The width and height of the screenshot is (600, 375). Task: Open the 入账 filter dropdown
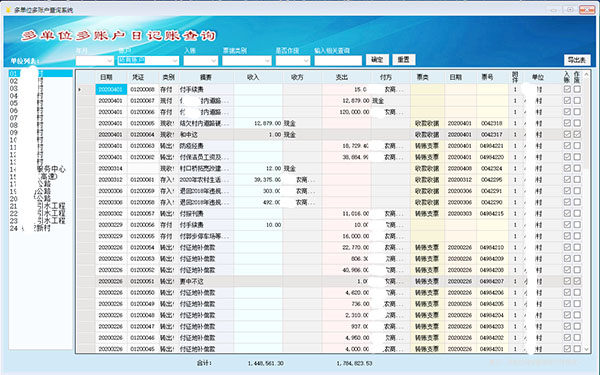[214, 61]
